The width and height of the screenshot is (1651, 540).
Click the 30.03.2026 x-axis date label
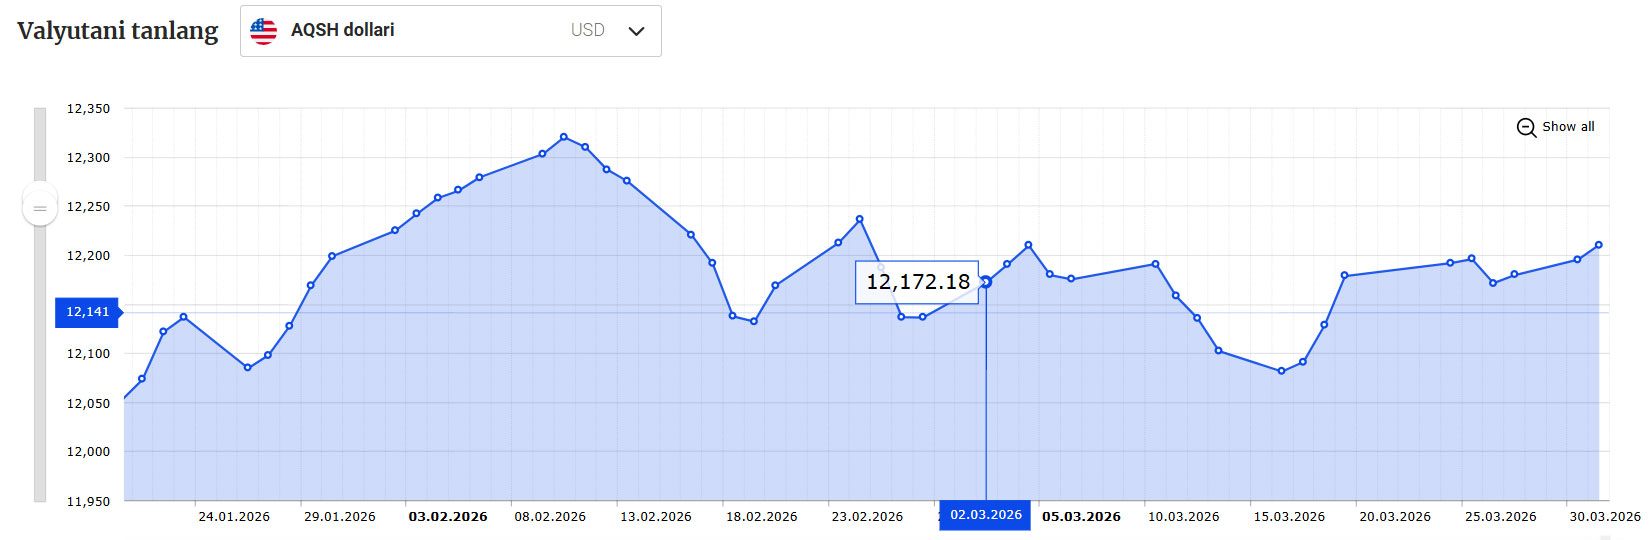[1604, 517]
